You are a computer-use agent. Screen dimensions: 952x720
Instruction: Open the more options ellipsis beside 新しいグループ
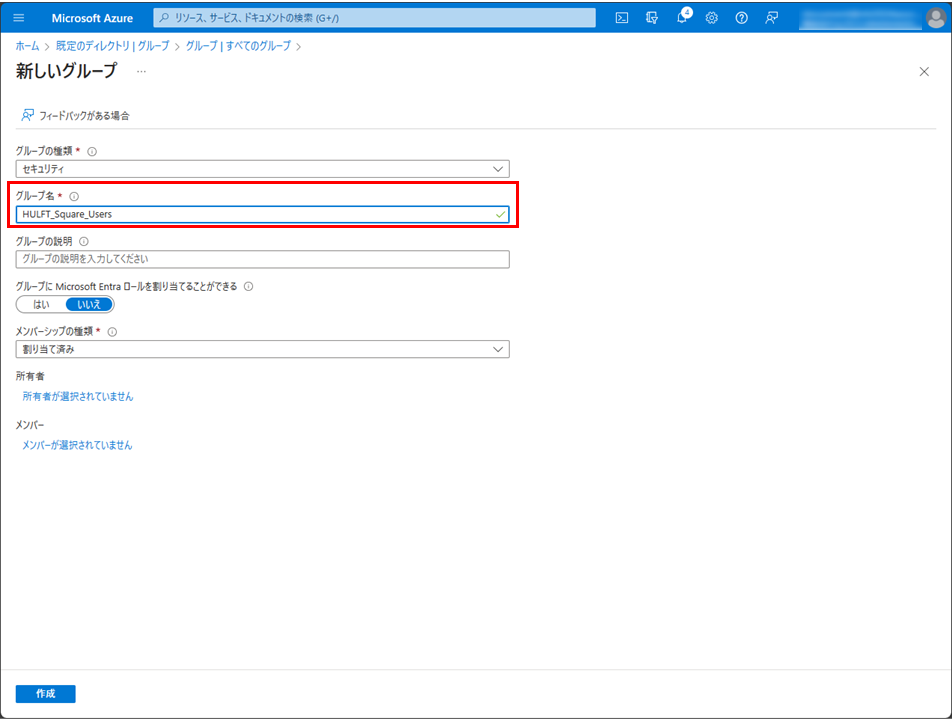(141, 71)
